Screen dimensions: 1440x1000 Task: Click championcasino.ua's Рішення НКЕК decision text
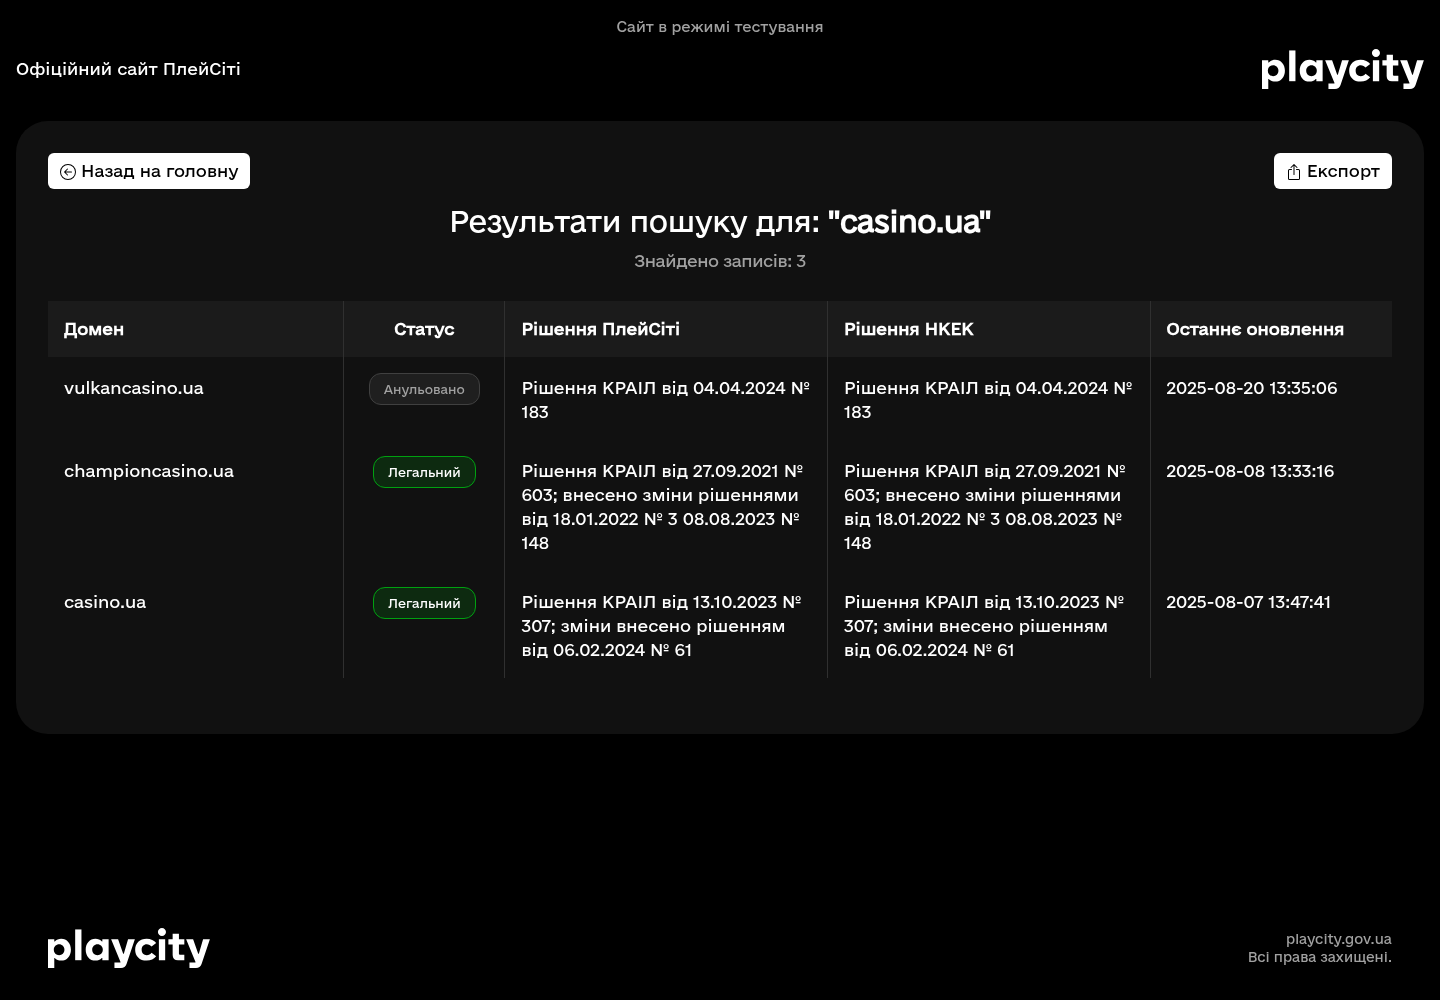985,507
